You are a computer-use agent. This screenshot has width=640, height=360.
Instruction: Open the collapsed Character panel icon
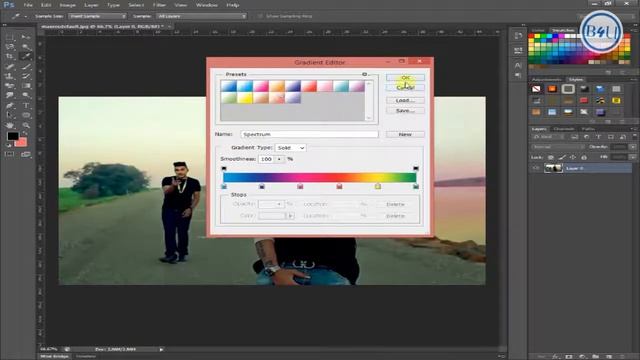[x=518, y=65]
